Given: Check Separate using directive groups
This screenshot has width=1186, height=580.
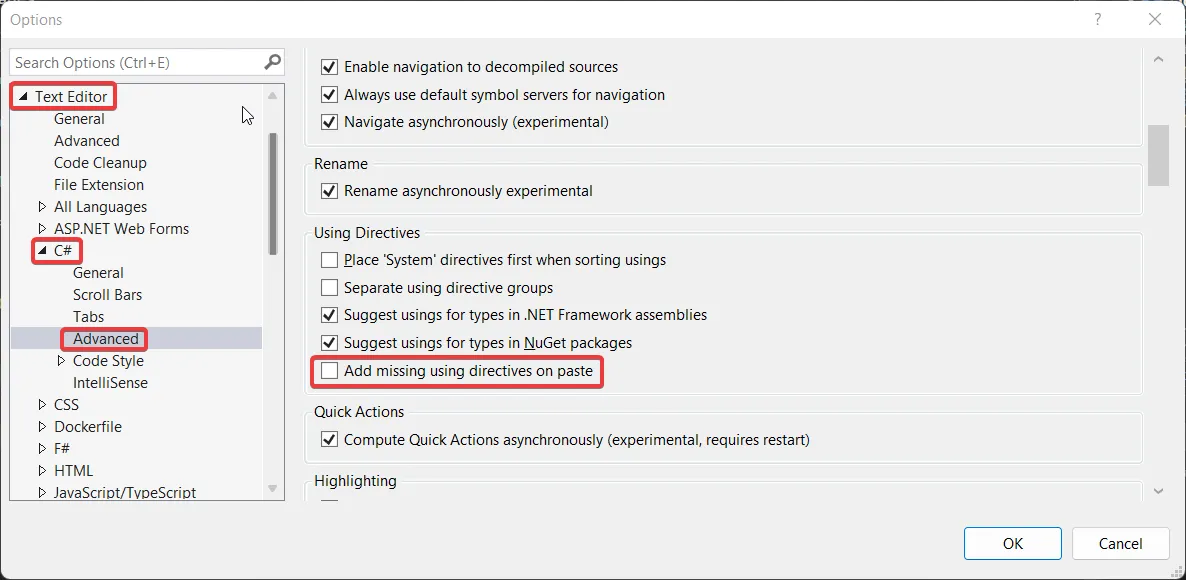Looking at the screenshot, I should pos(329,288).
